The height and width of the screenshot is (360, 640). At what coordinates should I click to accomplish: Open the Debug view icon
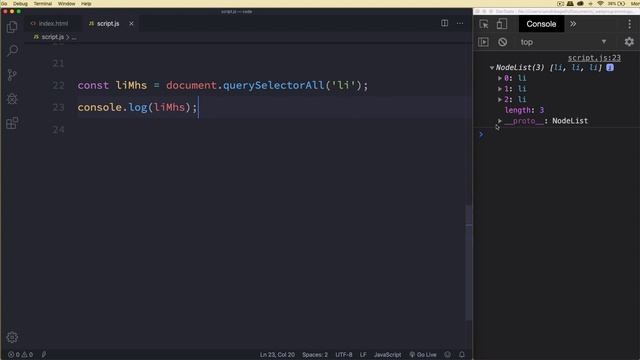click(x=12, y=99)
